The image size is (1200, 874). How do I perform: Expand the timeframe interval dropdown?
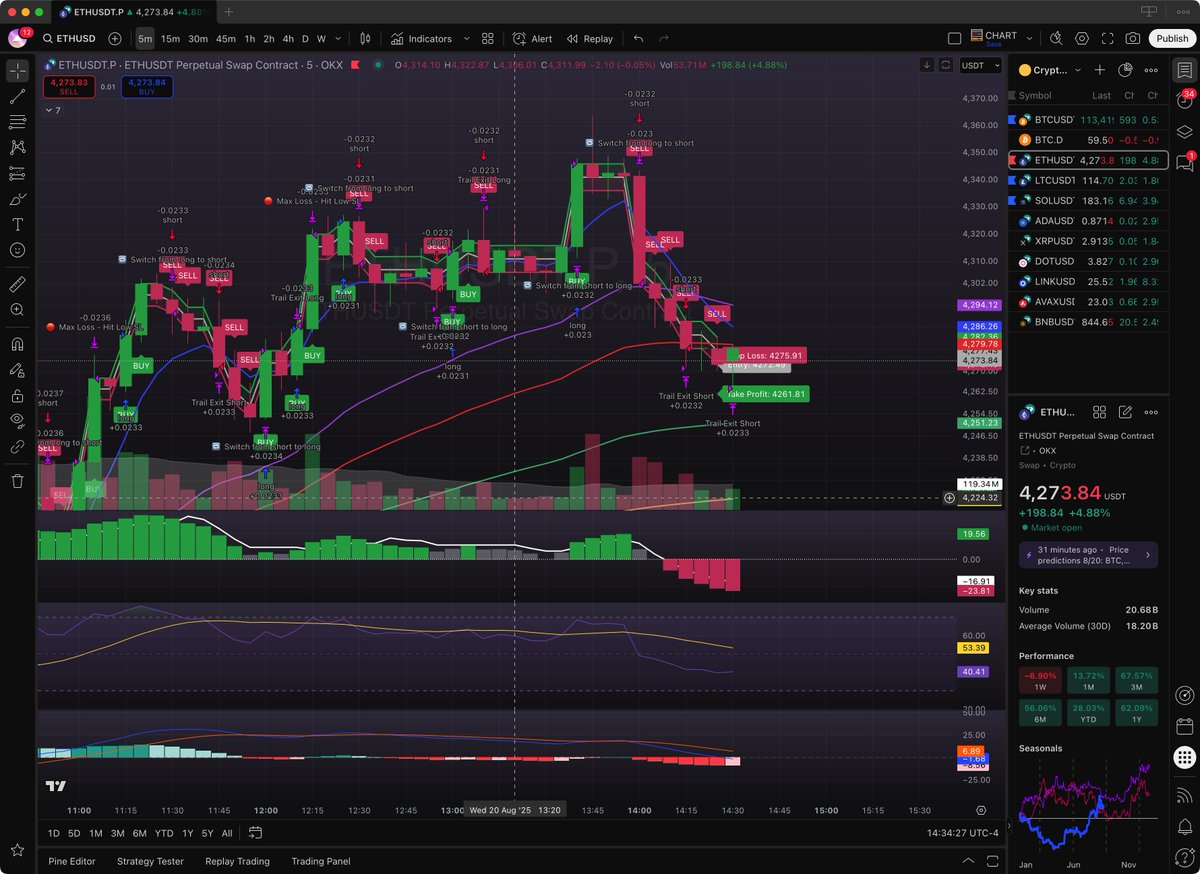pos(338,39)
